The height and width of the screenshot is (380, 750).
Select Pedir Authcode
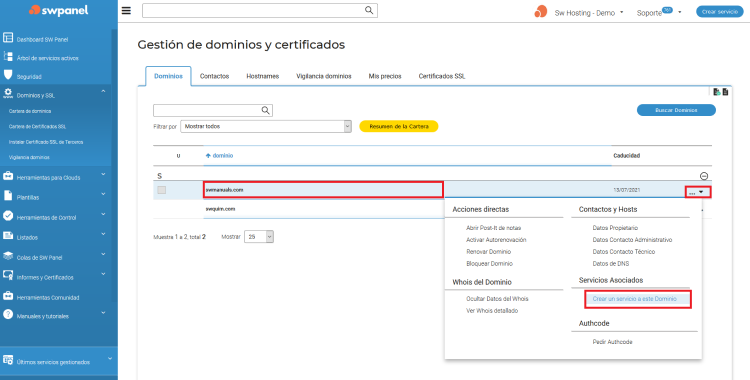tap(612, 342)
